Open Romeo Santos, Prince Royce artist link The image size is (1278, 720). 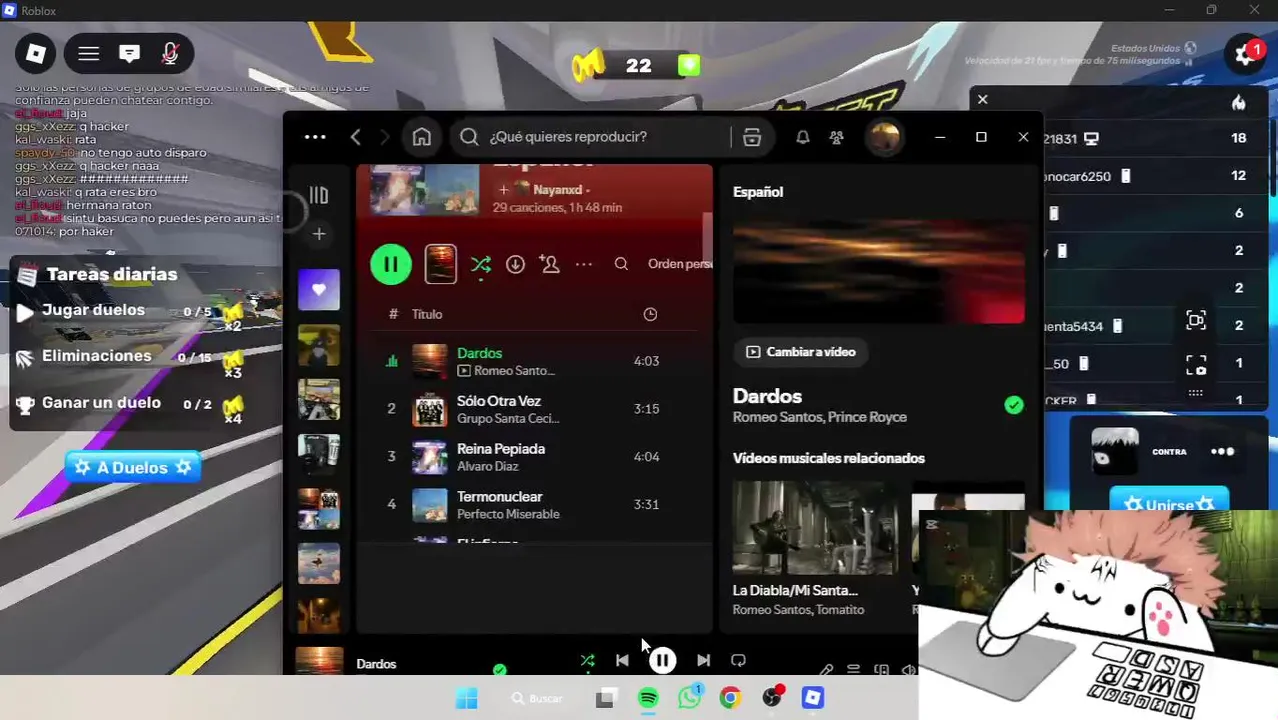coord(820,417)
